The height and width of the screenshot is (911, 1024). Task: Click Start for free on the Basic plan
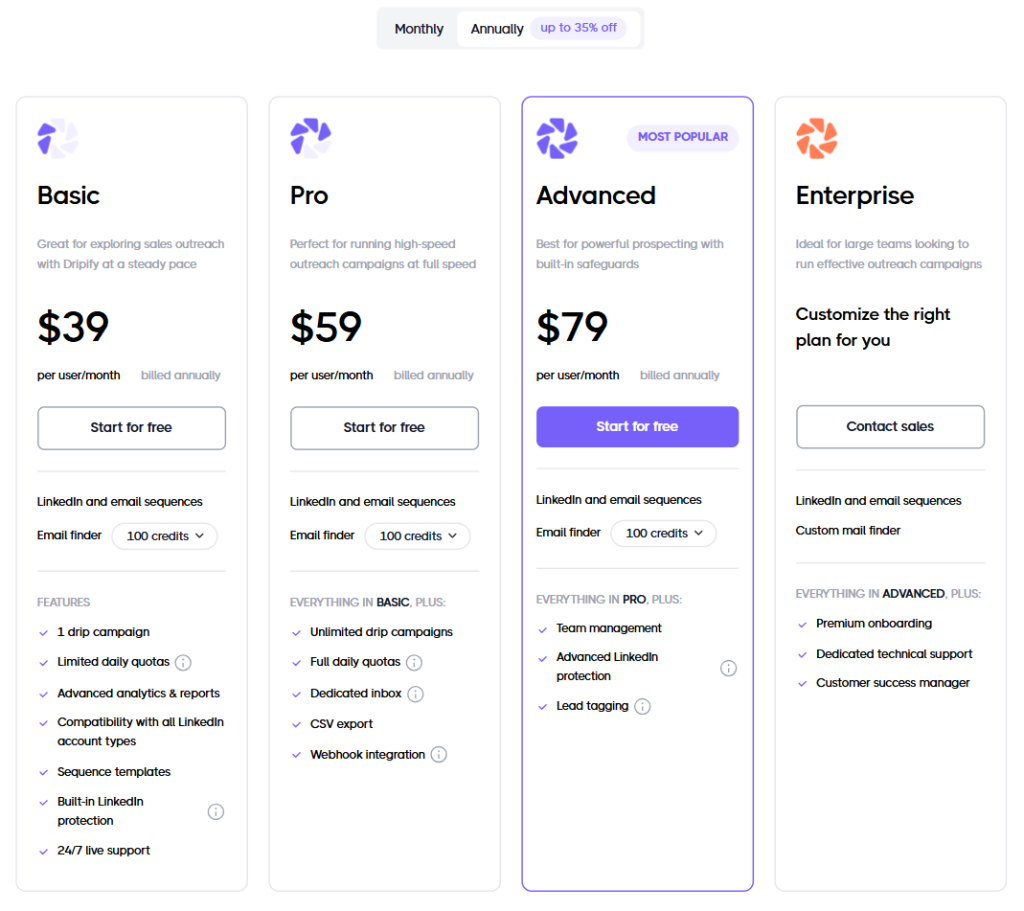(131, 427)
